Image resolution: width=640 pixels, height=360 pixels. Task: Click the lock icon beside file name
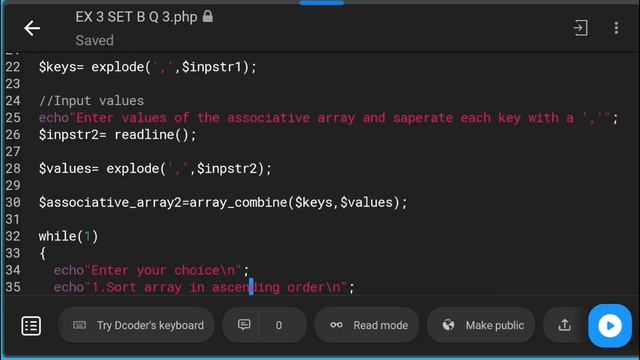point(208,17)
